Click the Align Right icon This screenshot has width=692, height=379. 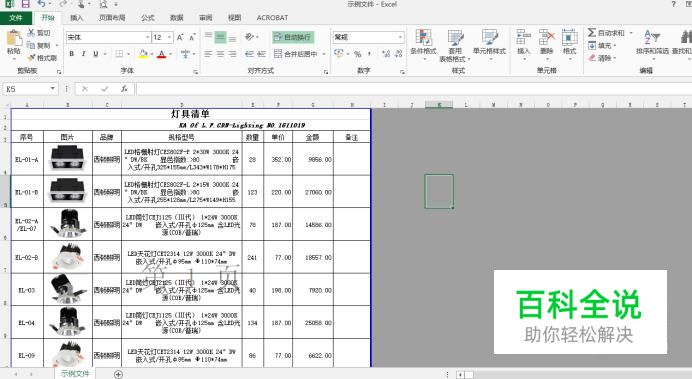click(232, 54)
